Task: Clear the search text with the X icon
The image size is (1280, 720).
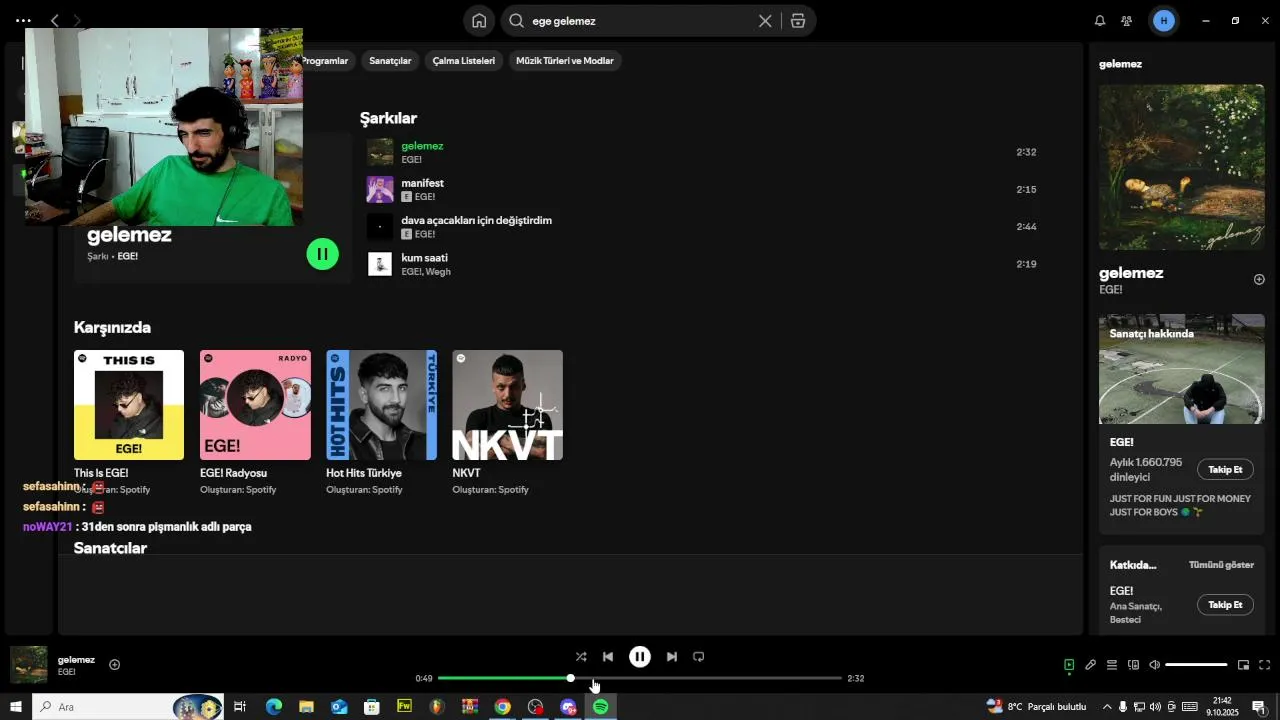Action: (x=765, y=21)
